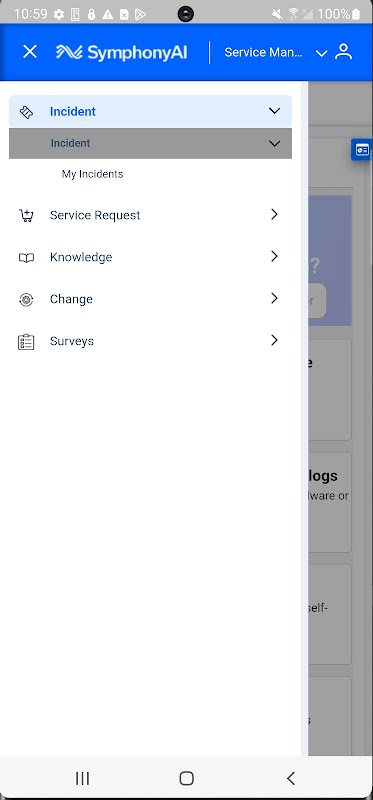This screenshot has height=800, width=373.
Task: Click the Surveys clipboard icon
Action: [26, 341]
